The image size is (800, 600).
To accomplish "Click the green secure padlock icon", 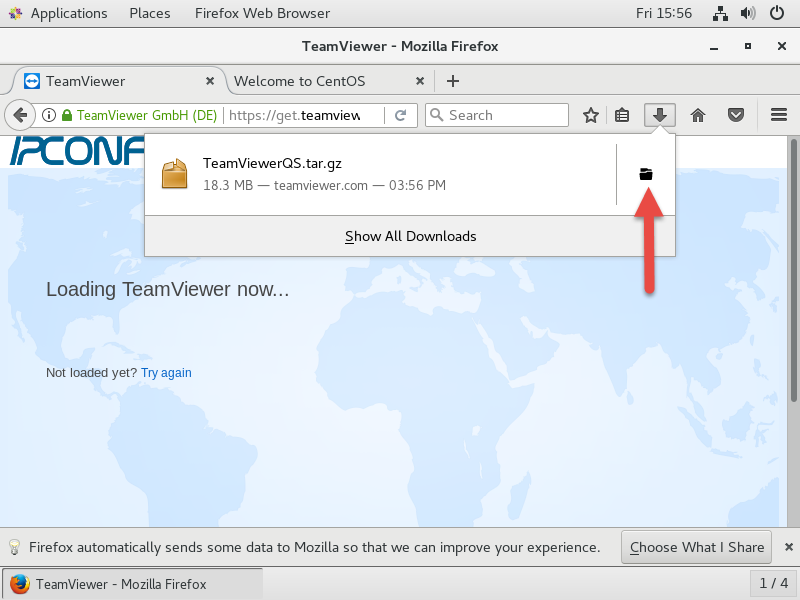I will click(67, 115).
